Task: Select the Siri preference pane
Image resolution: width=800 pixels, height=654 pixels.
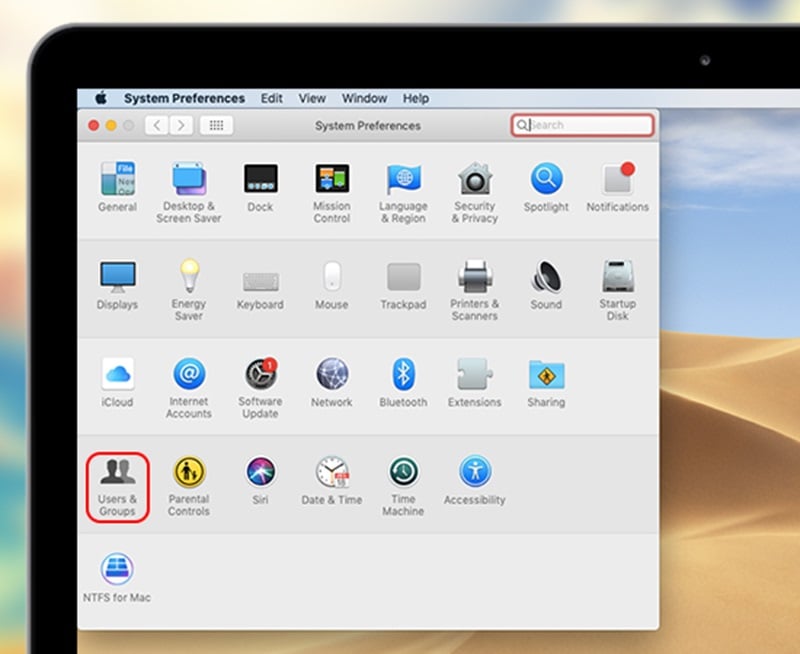Action: tap(260, 476)
